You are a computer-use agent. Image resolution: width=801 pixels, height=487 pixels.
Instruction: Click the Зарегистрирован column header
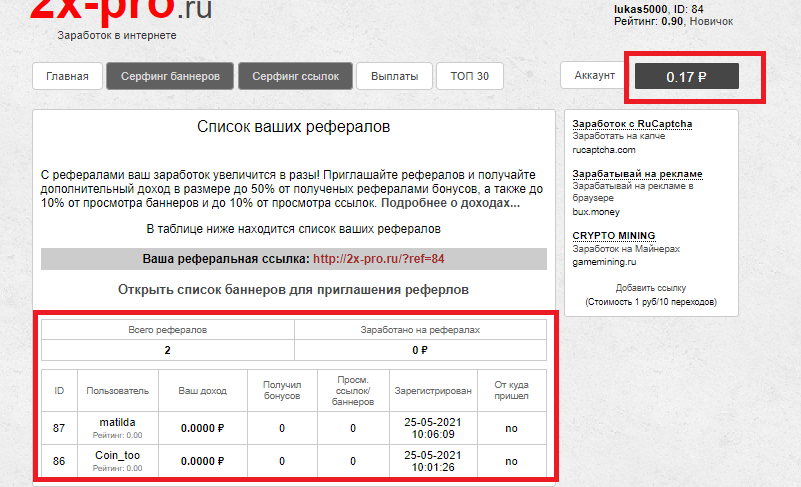[433, 390]
